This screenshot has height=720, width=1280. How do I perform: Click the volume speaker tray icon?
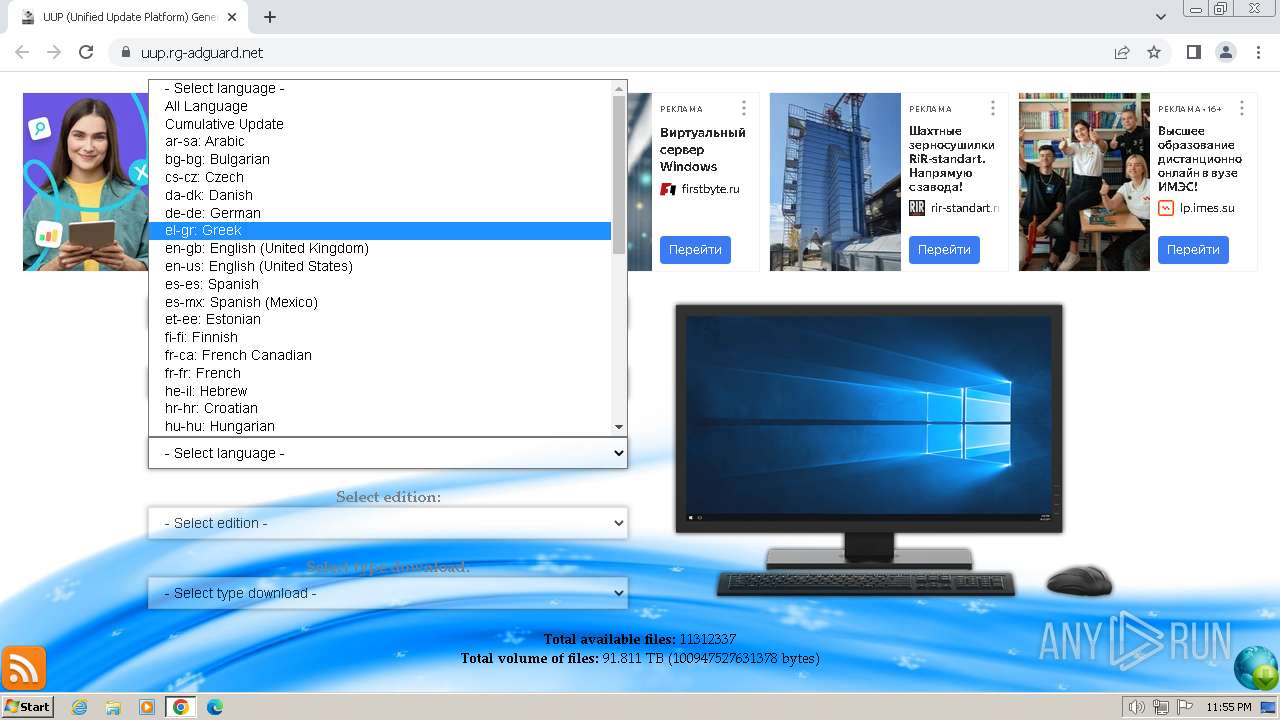click(1136, 707)
